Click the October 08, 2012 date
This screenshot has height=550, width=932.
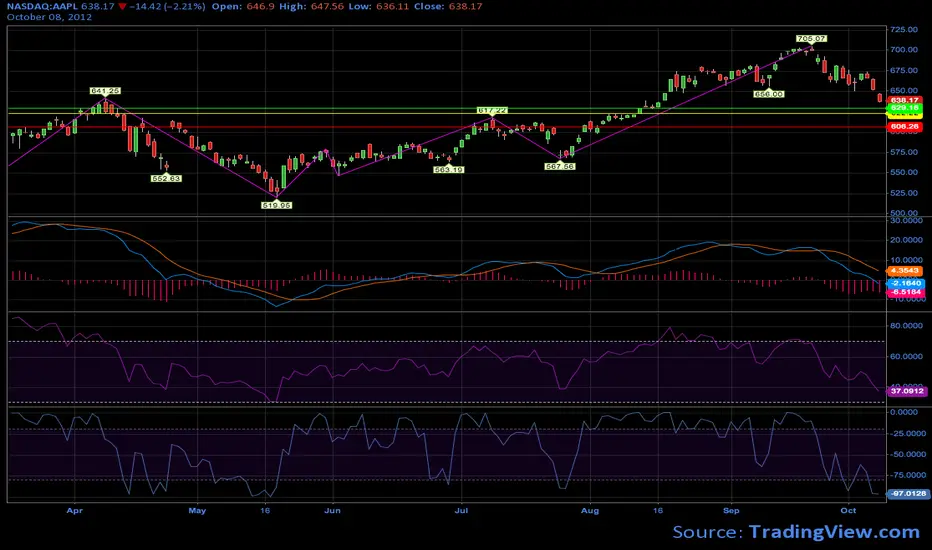(x=49, y=17)
